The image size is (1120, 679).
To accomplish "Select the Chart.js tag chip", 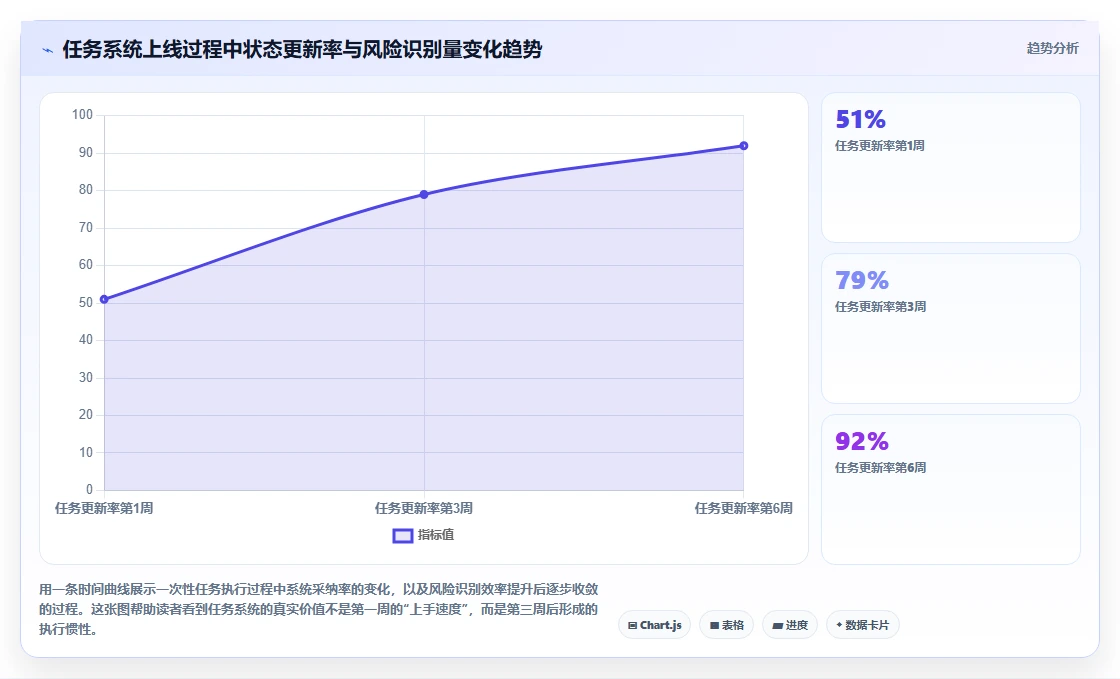I will pos(654,625).
